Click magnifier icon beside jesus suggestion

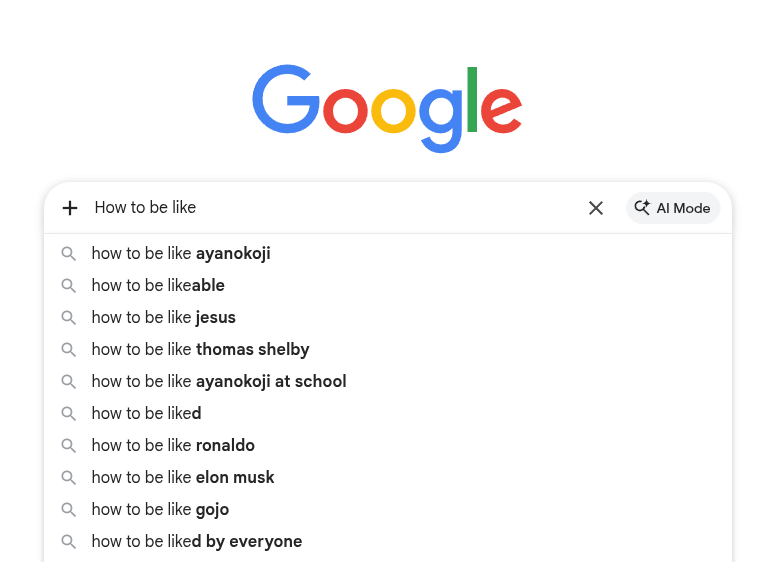[x=69, y=318]
